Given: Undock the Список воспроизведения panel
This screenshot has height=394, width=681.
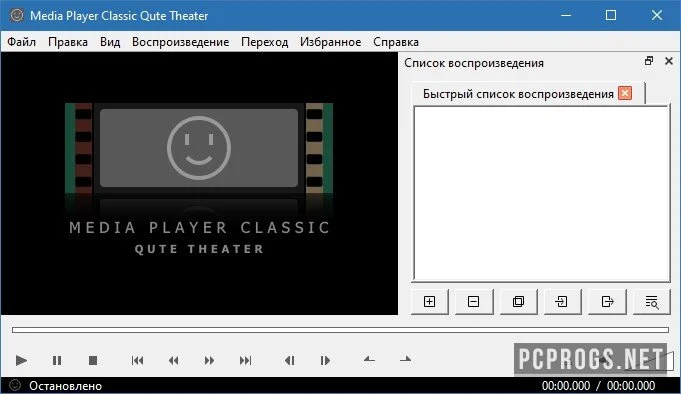Looking at the screenshot, I should click(x=649, y=61).
